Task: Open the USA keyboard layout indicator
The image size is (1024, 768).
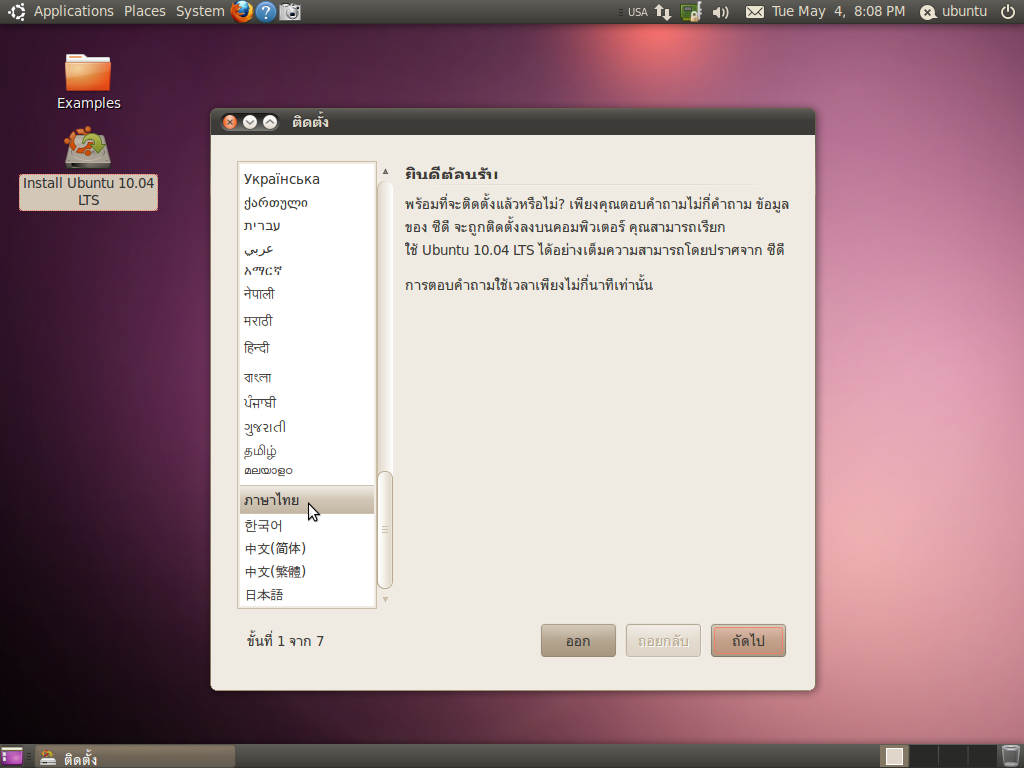Action: pyautogui.click(x=637, y=12)
